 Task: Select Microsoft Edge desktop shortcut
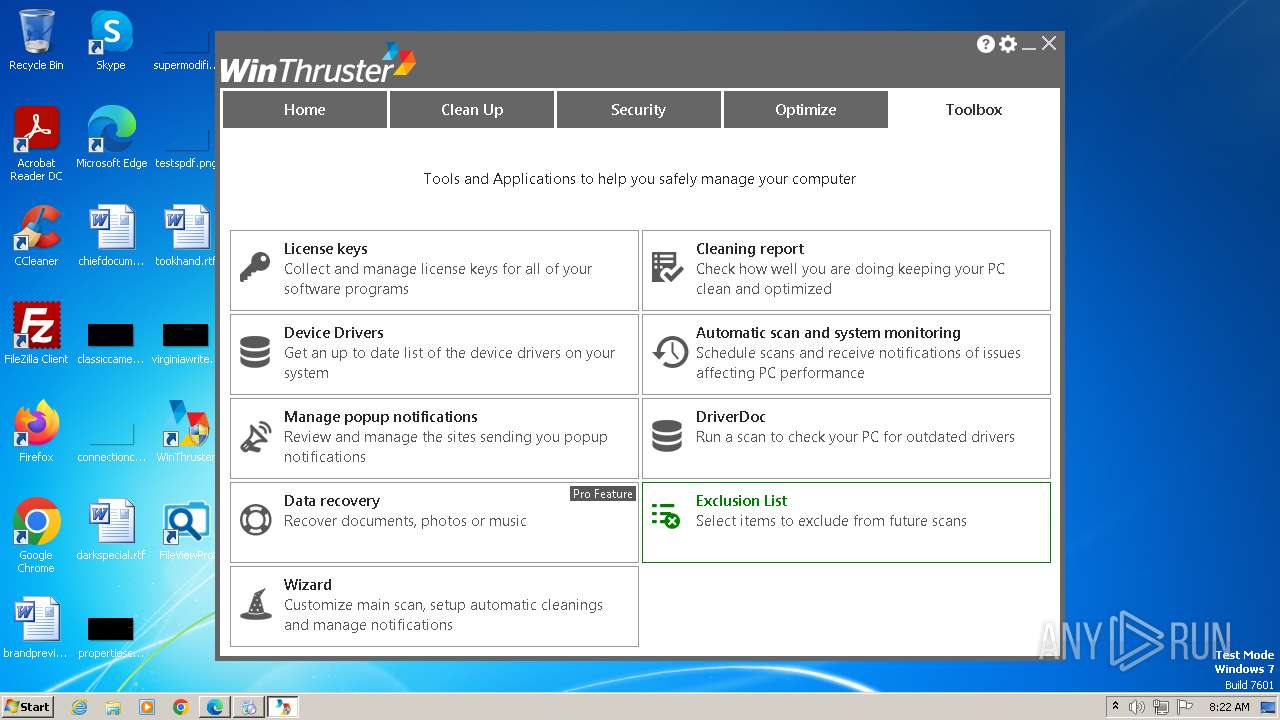point(111,138)
